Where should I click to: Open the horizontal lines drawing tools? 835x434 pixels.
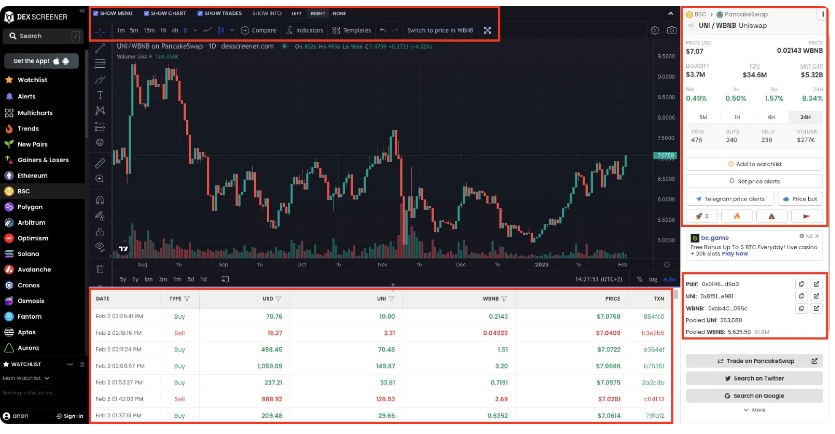(x=100, y=64)
